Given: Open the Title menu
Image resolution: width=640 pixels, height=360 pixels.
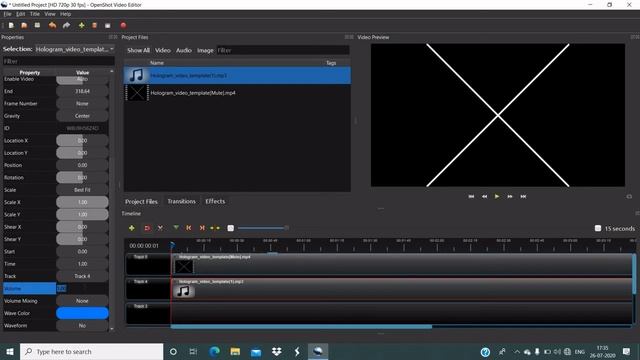Looking at the screenshot, I should (35, 14).
